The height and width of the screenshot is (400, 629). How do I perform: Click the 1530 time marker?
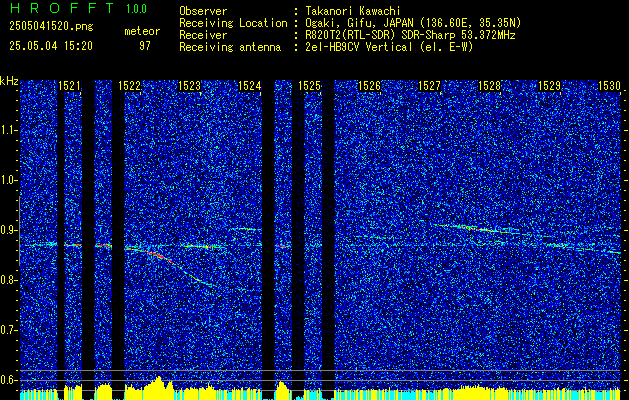(609, 86)
